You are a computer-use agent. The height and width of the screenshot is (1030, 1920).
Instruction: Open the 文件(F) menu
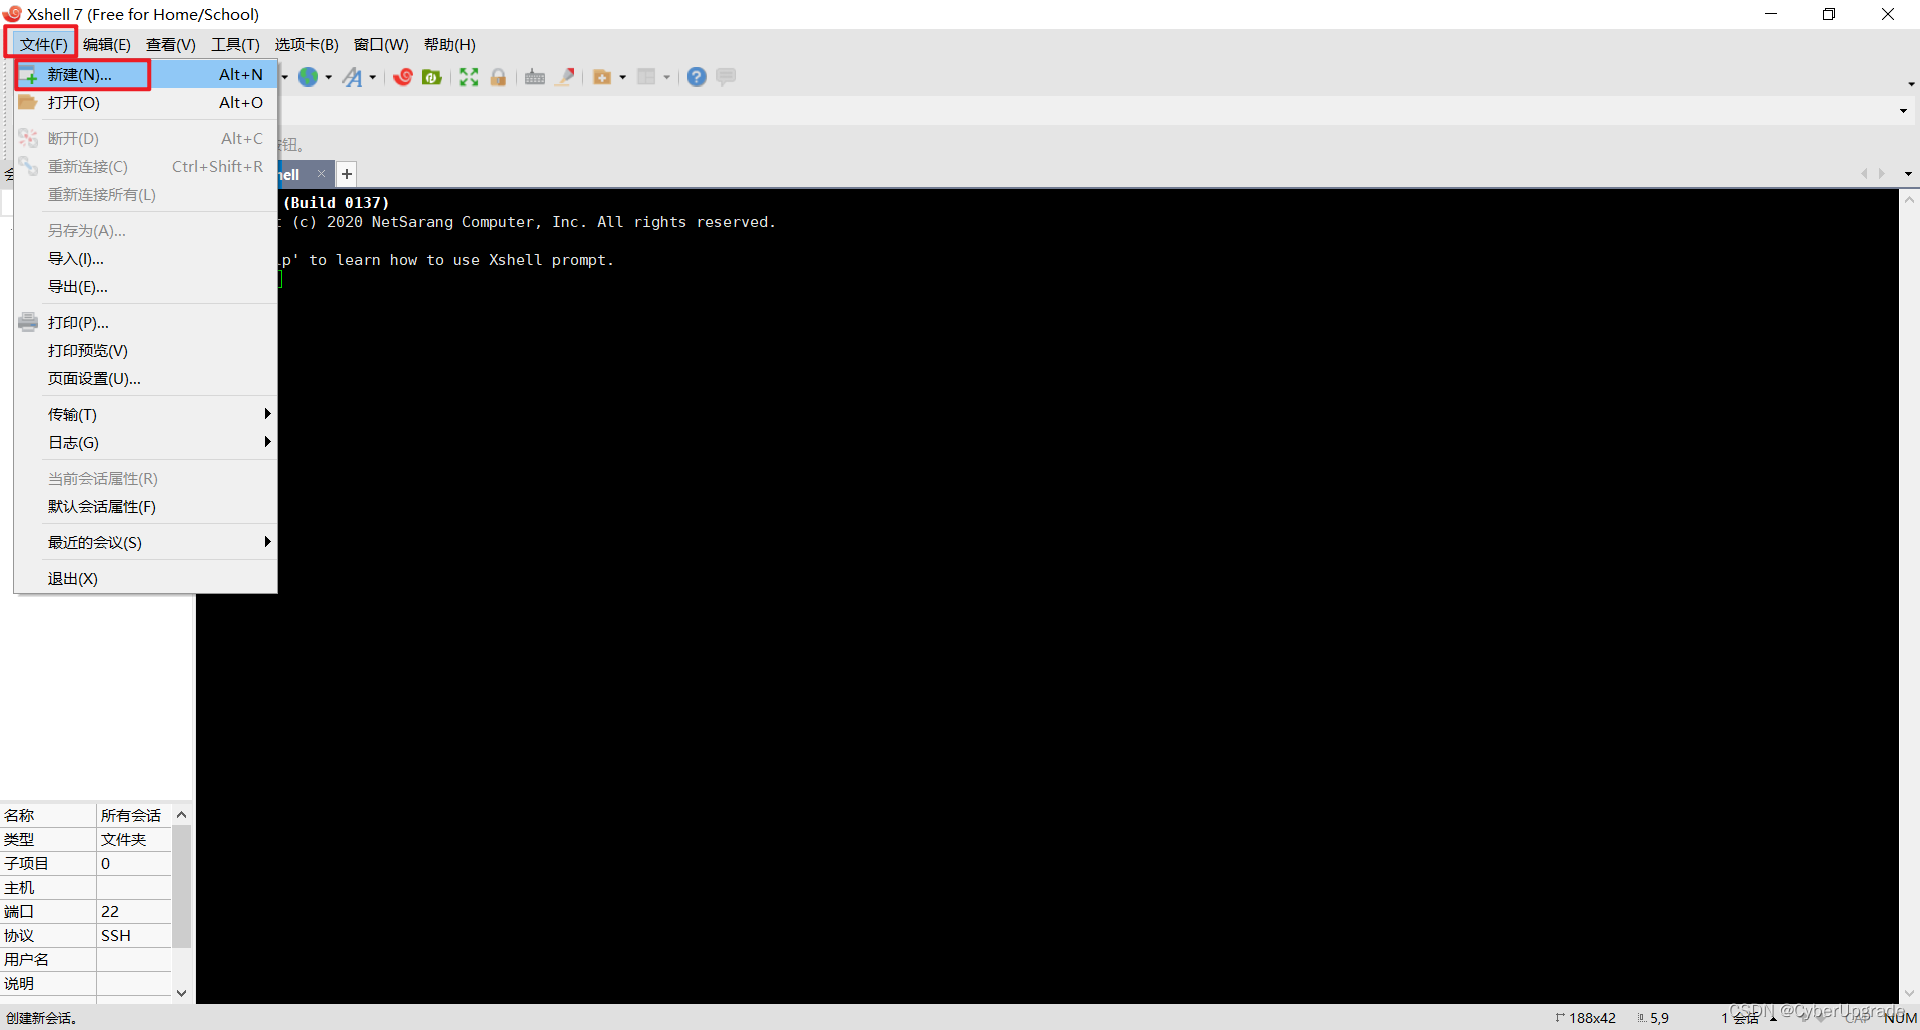[x=43, y=44]
